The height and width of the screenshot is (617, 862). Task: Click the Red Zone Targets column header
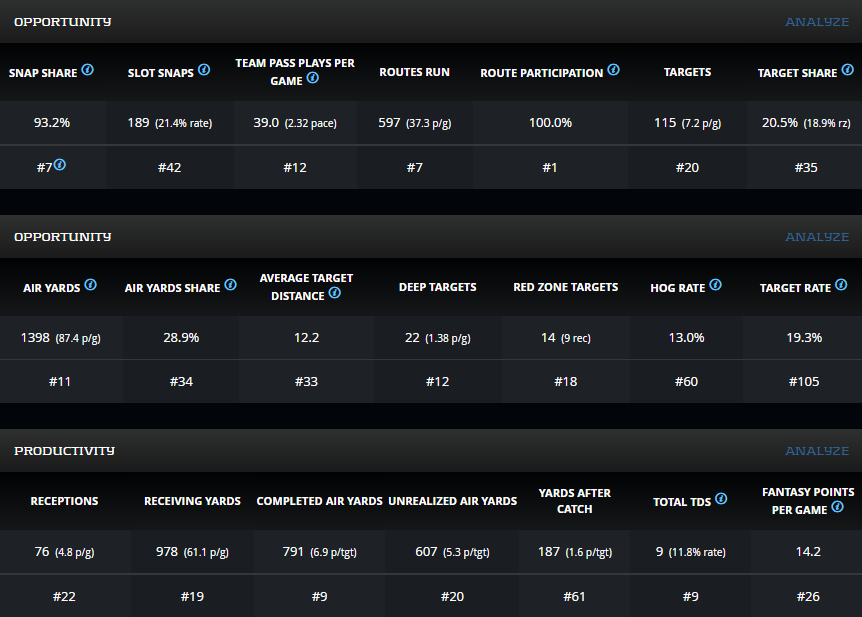tap(565, 287)
